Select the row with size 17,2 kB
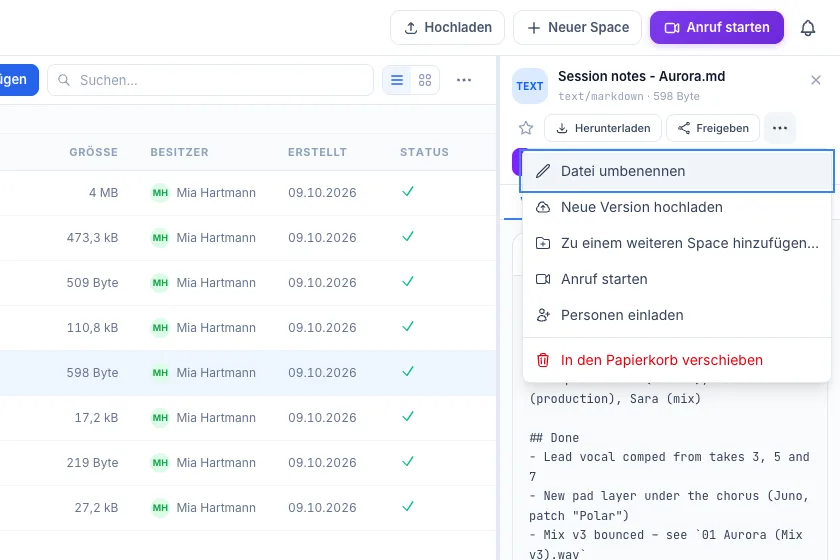The width and height of the screenshot is (840, 560). [x=248, y=418]
